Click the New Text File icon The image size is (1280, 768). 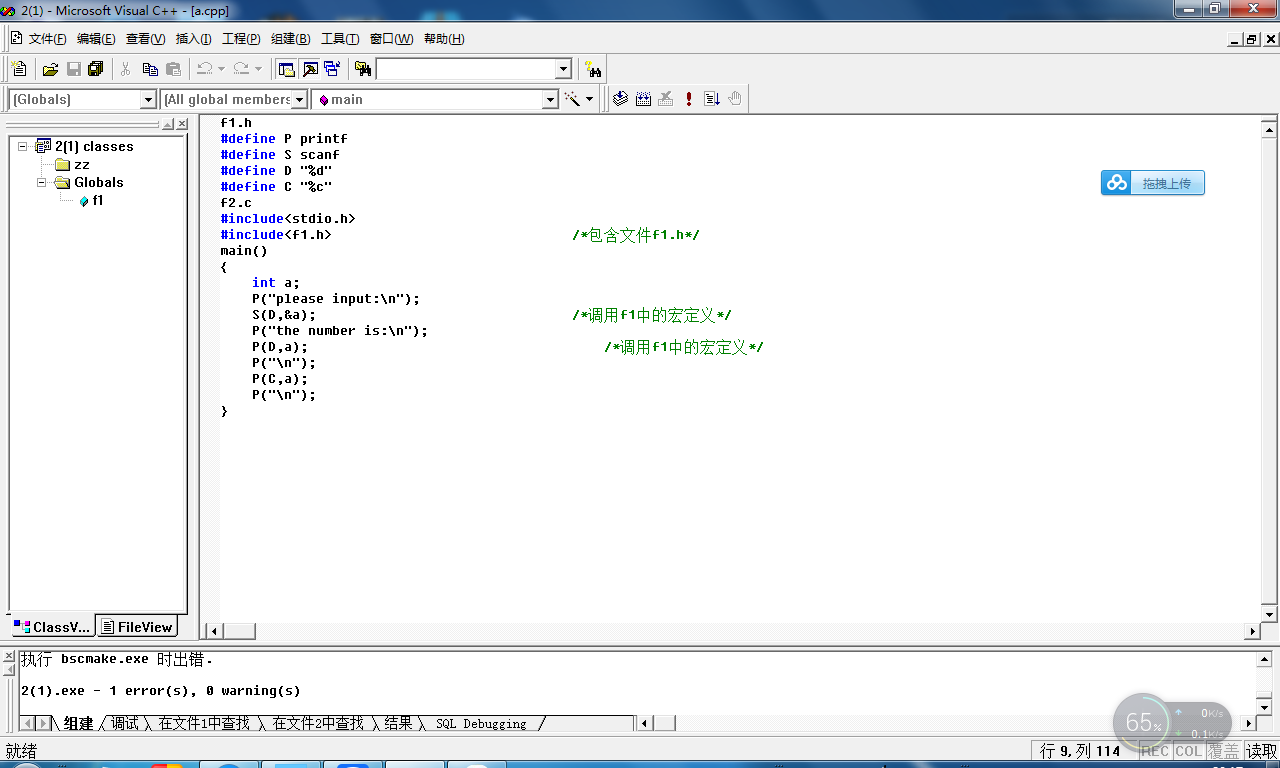pyautogui.click(x=19, y=69)
